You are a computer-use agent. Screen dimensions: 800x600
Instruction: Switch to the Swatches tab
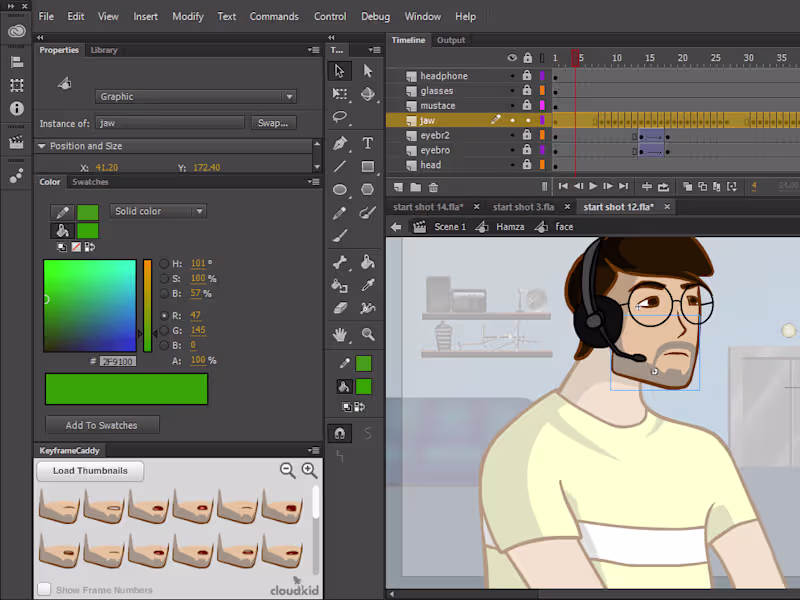tap(90, 182)
